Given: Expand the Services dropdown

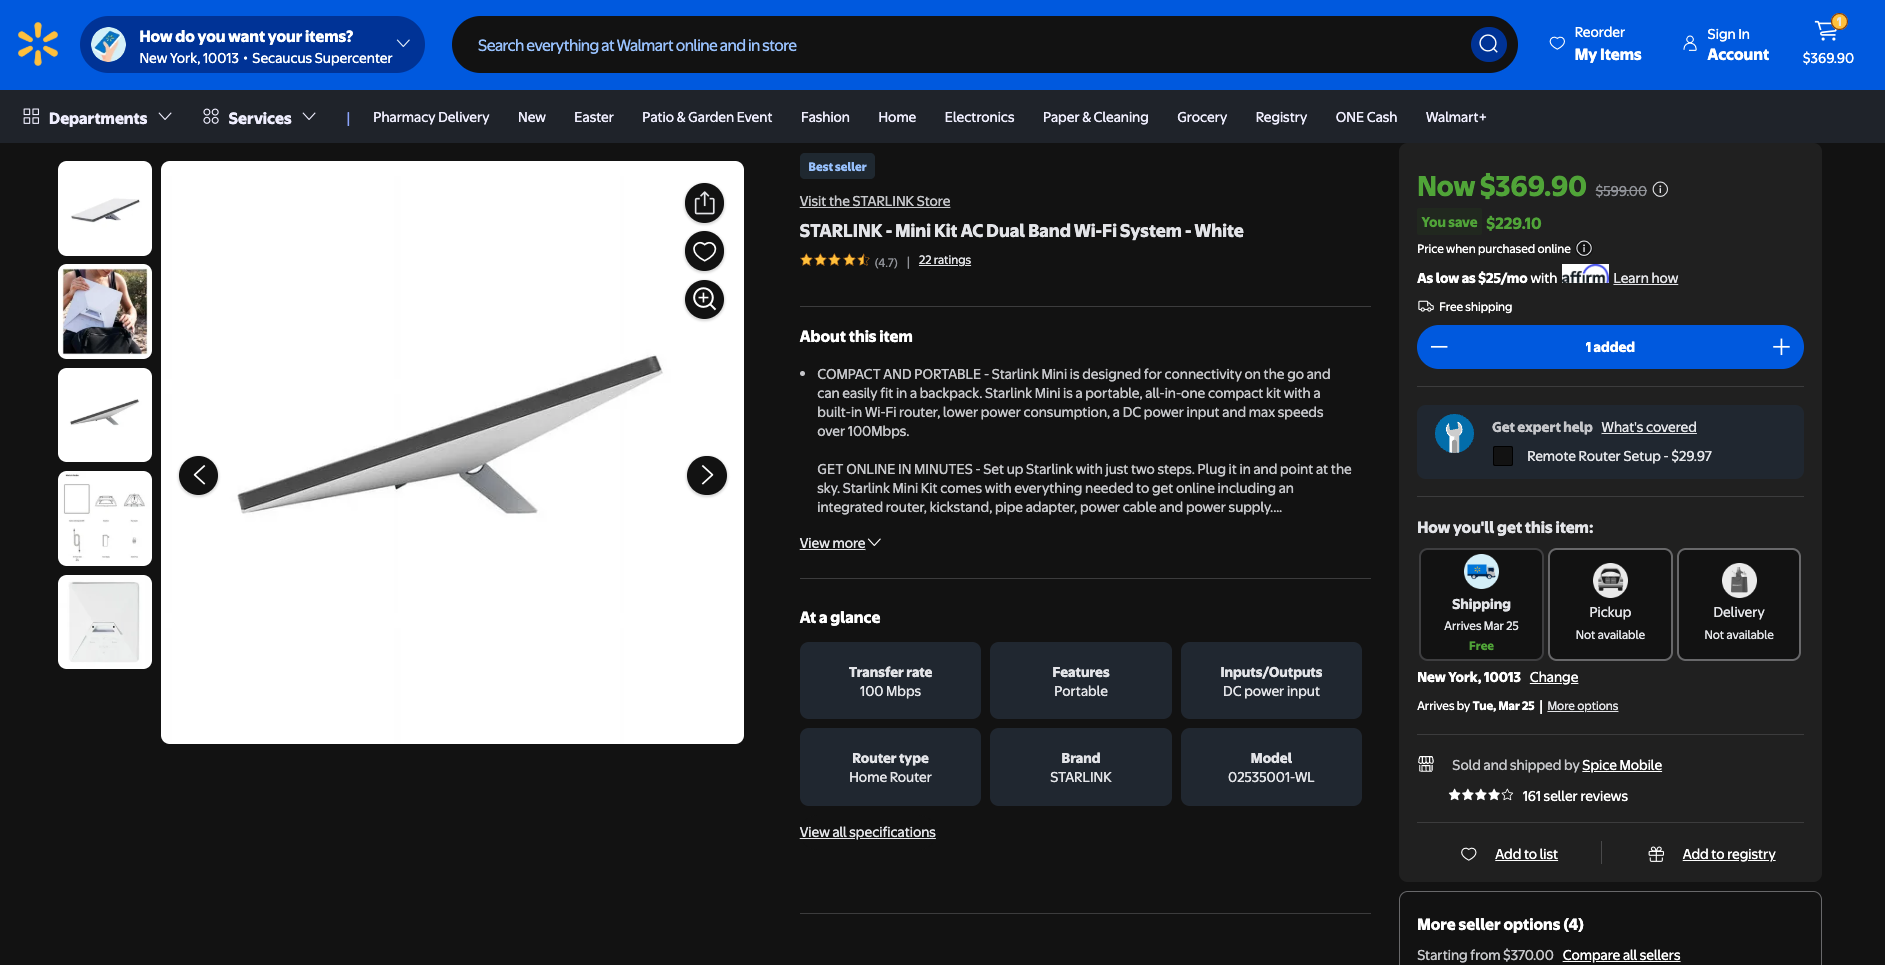Looking at the screenshot, I should [309, 117].
